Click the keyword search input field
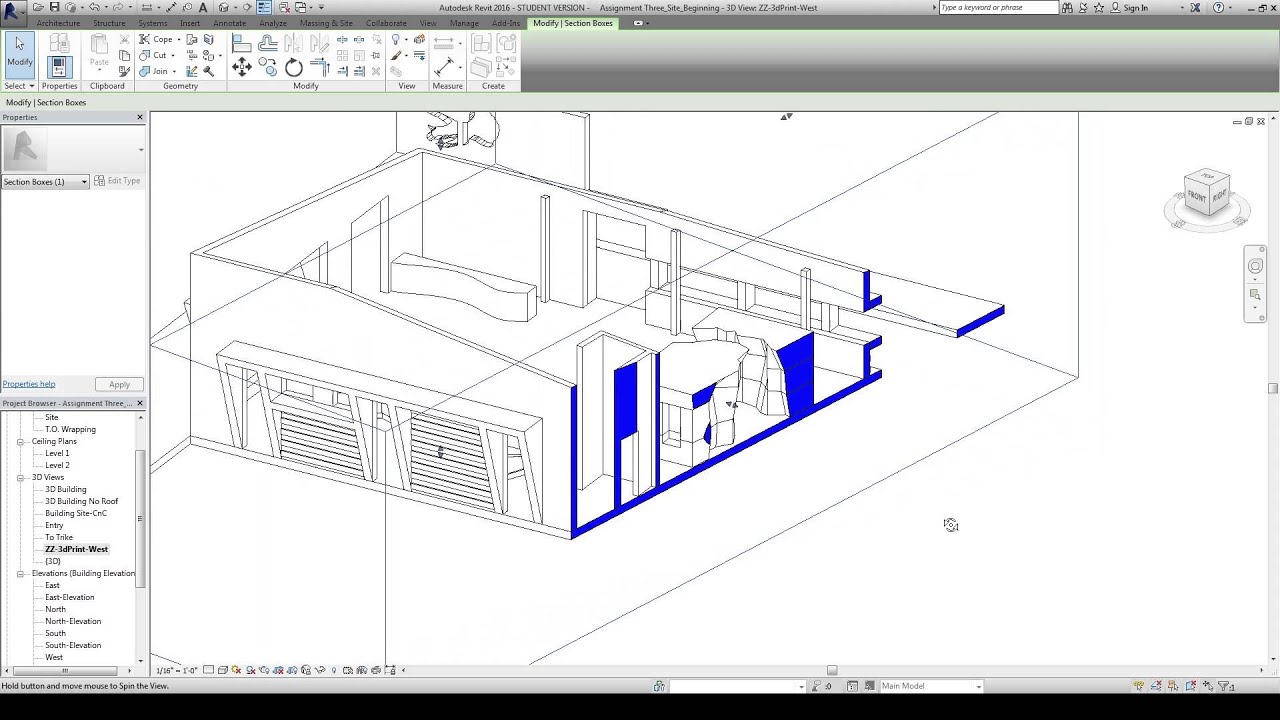This screenshot has width=1280, height=720. (x=998, y=8)
